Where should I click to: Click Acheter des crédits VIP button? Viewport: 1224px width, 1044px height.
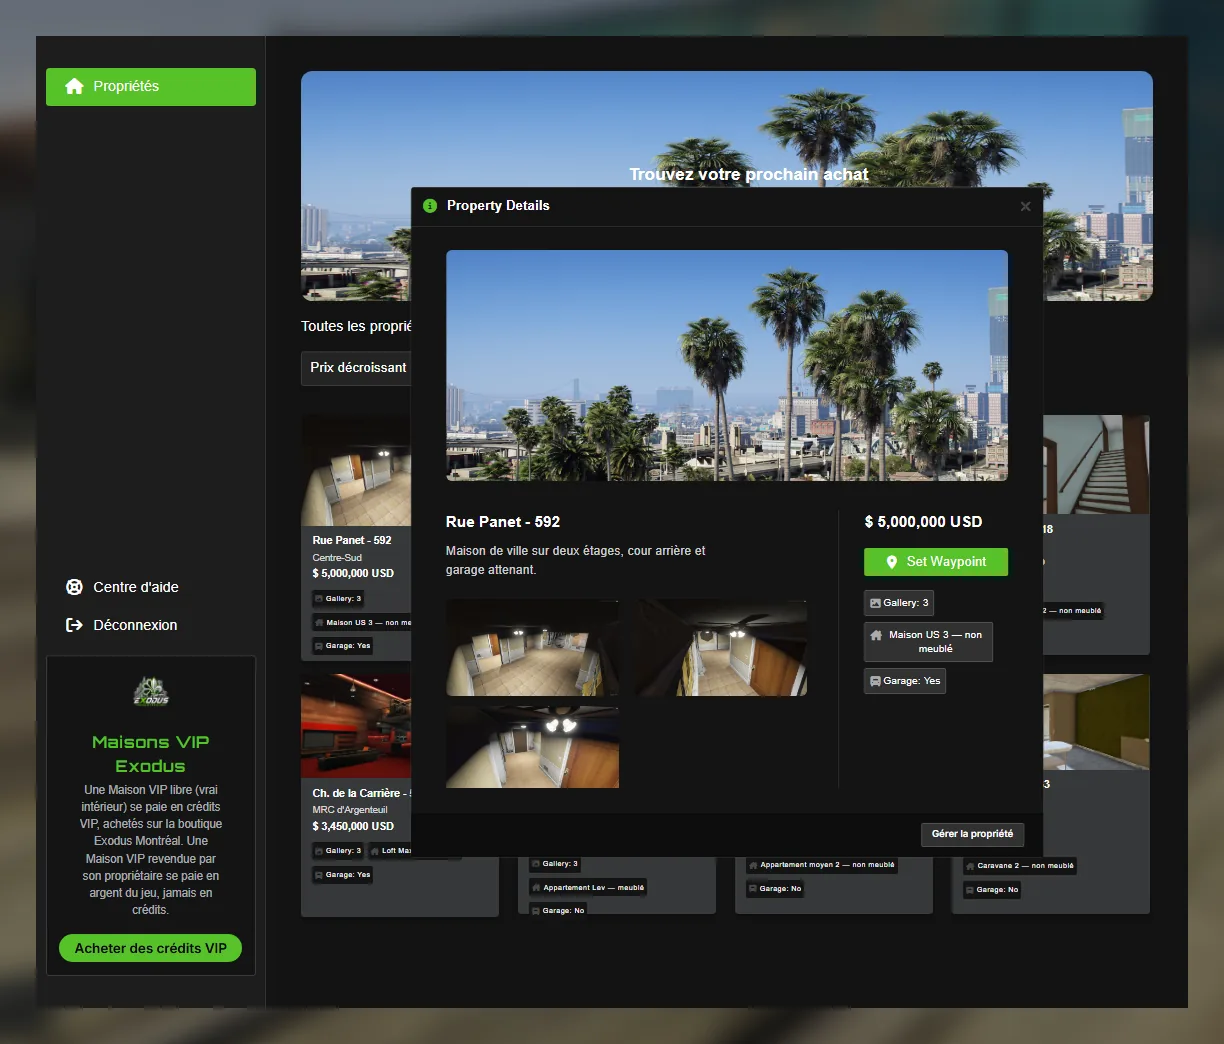[x=151, y=948]
